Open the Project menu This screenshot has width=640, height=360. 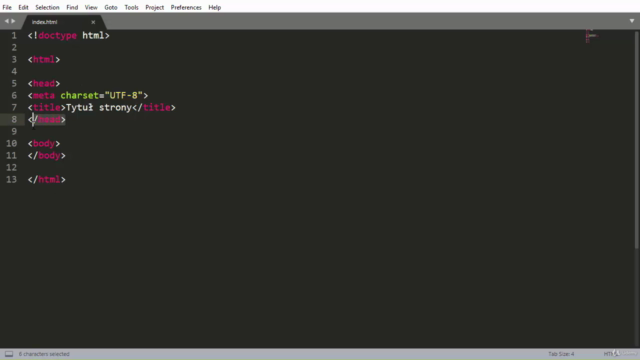[155, 7]
